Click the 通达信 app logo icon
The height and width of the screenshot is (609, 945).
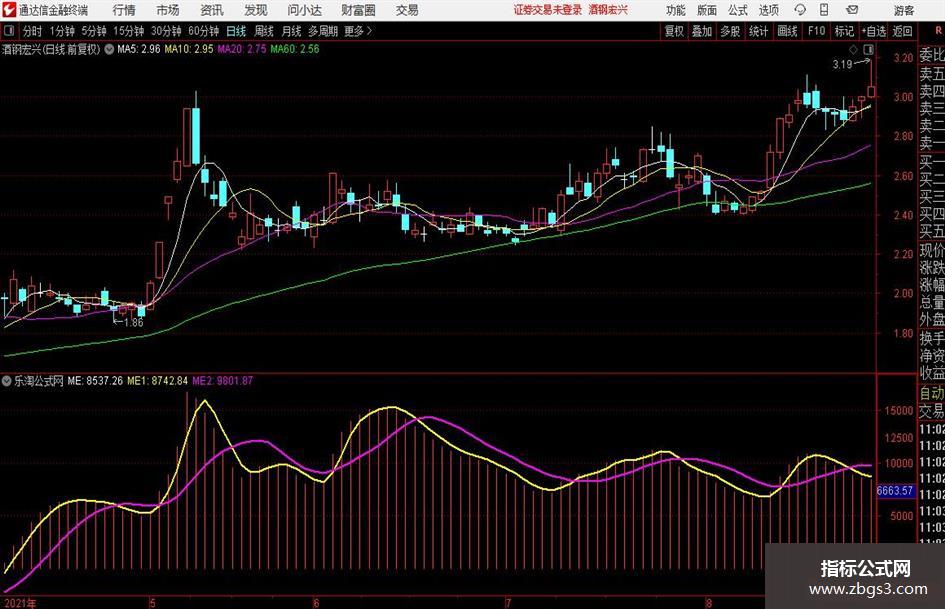pos(9,10)
